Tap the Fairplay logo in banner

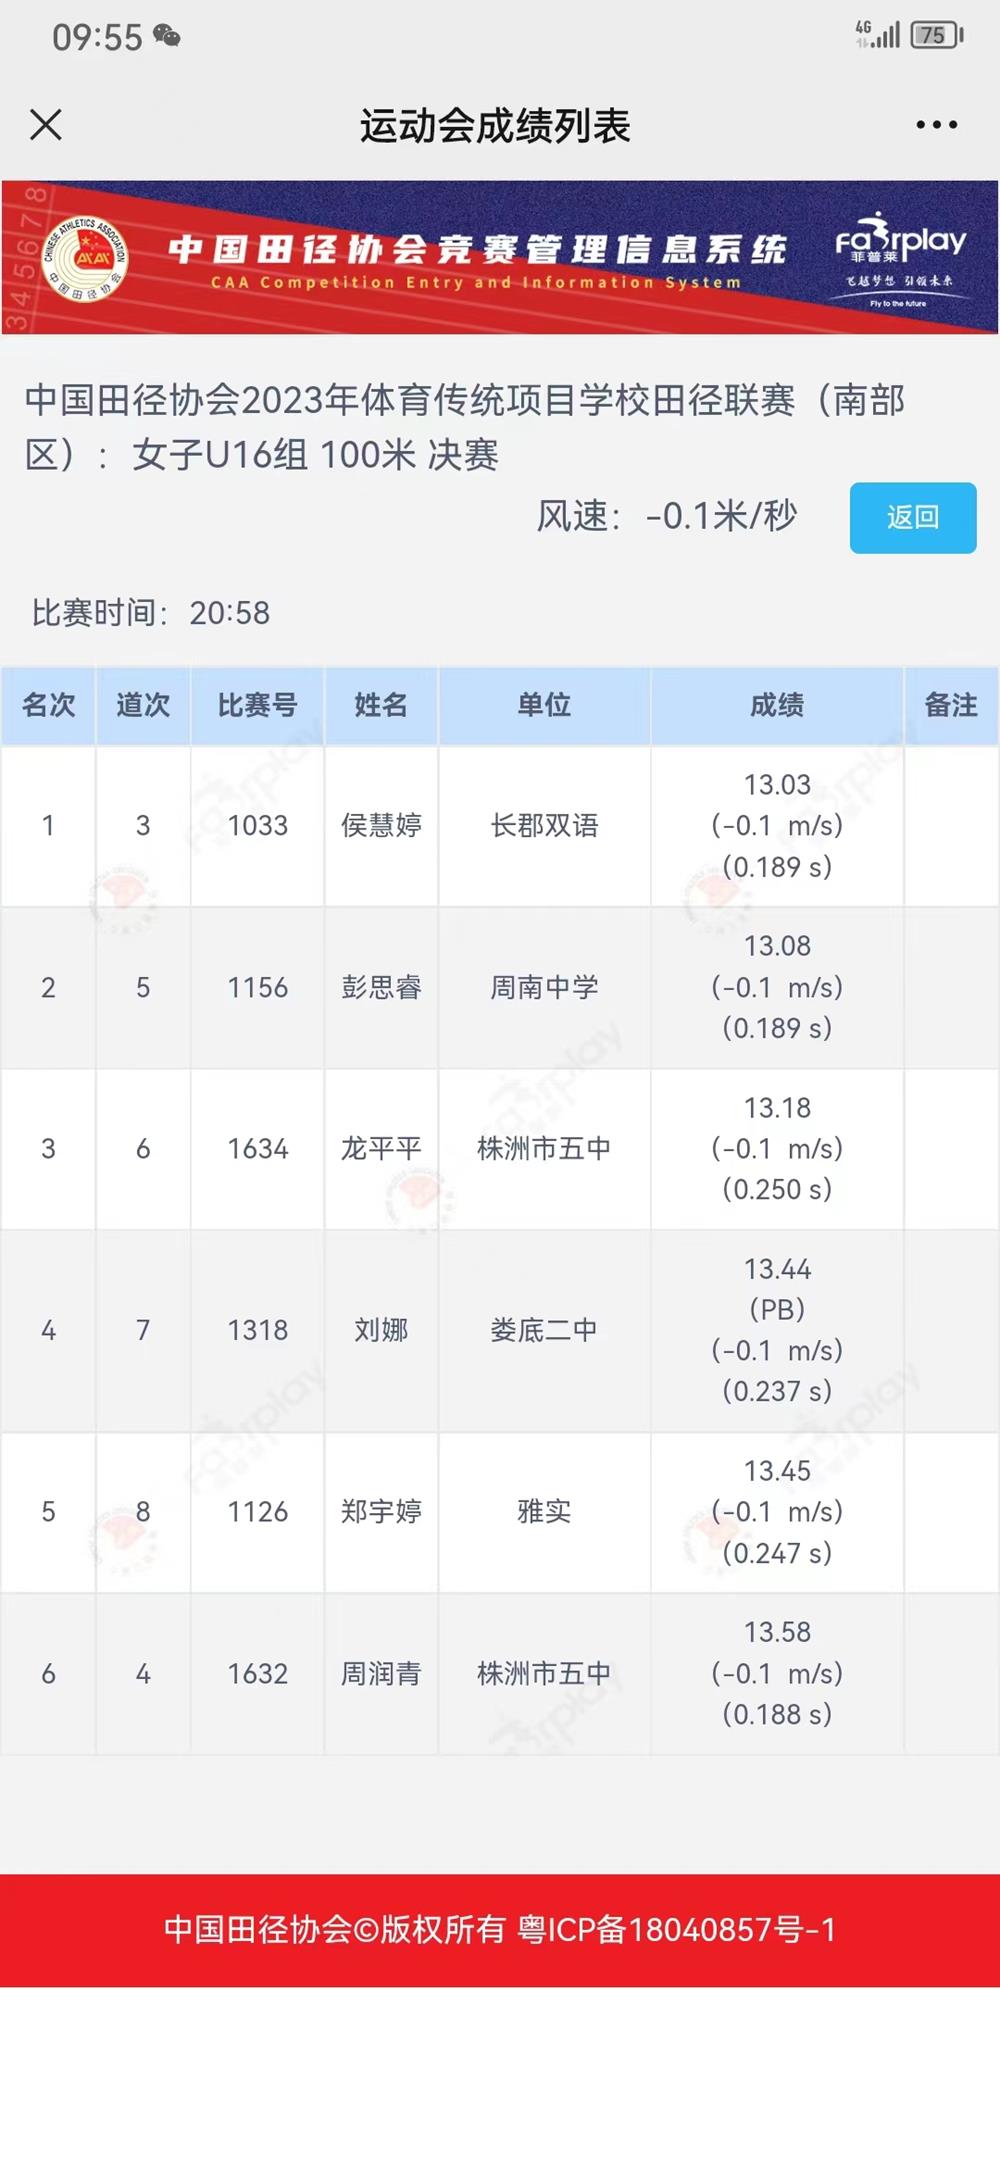point(900,257)
